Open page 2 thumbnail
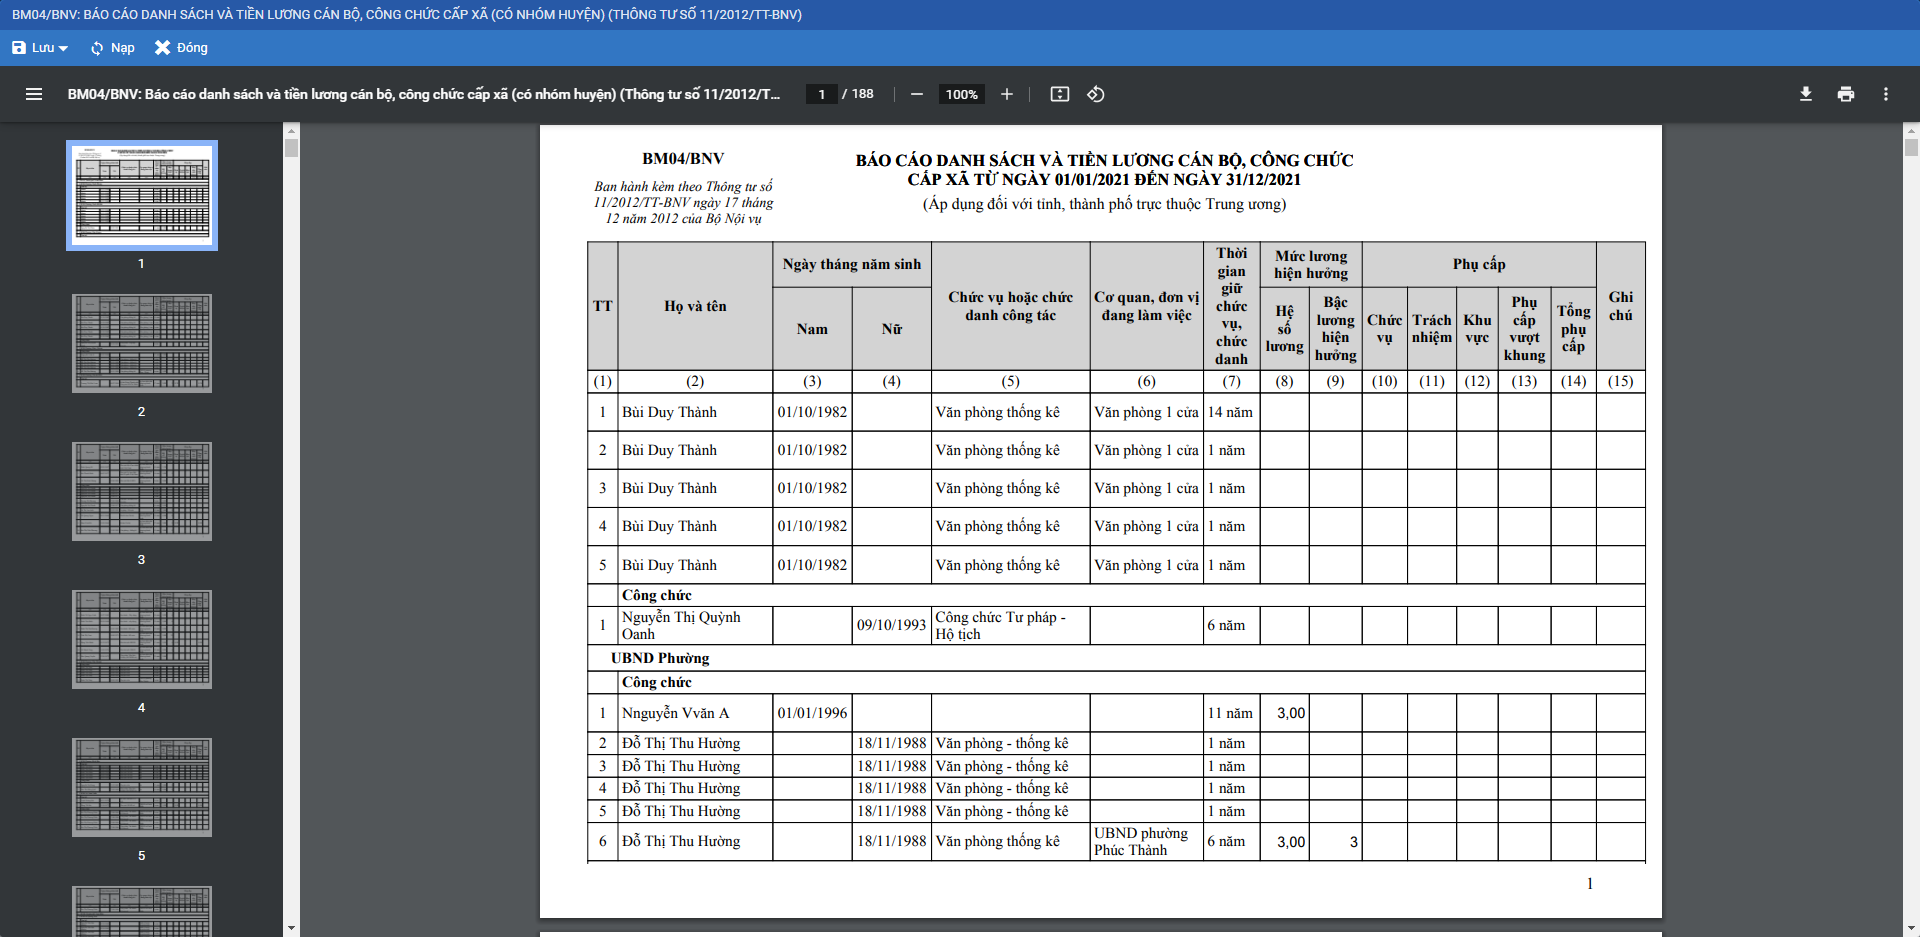 (142, 343)
